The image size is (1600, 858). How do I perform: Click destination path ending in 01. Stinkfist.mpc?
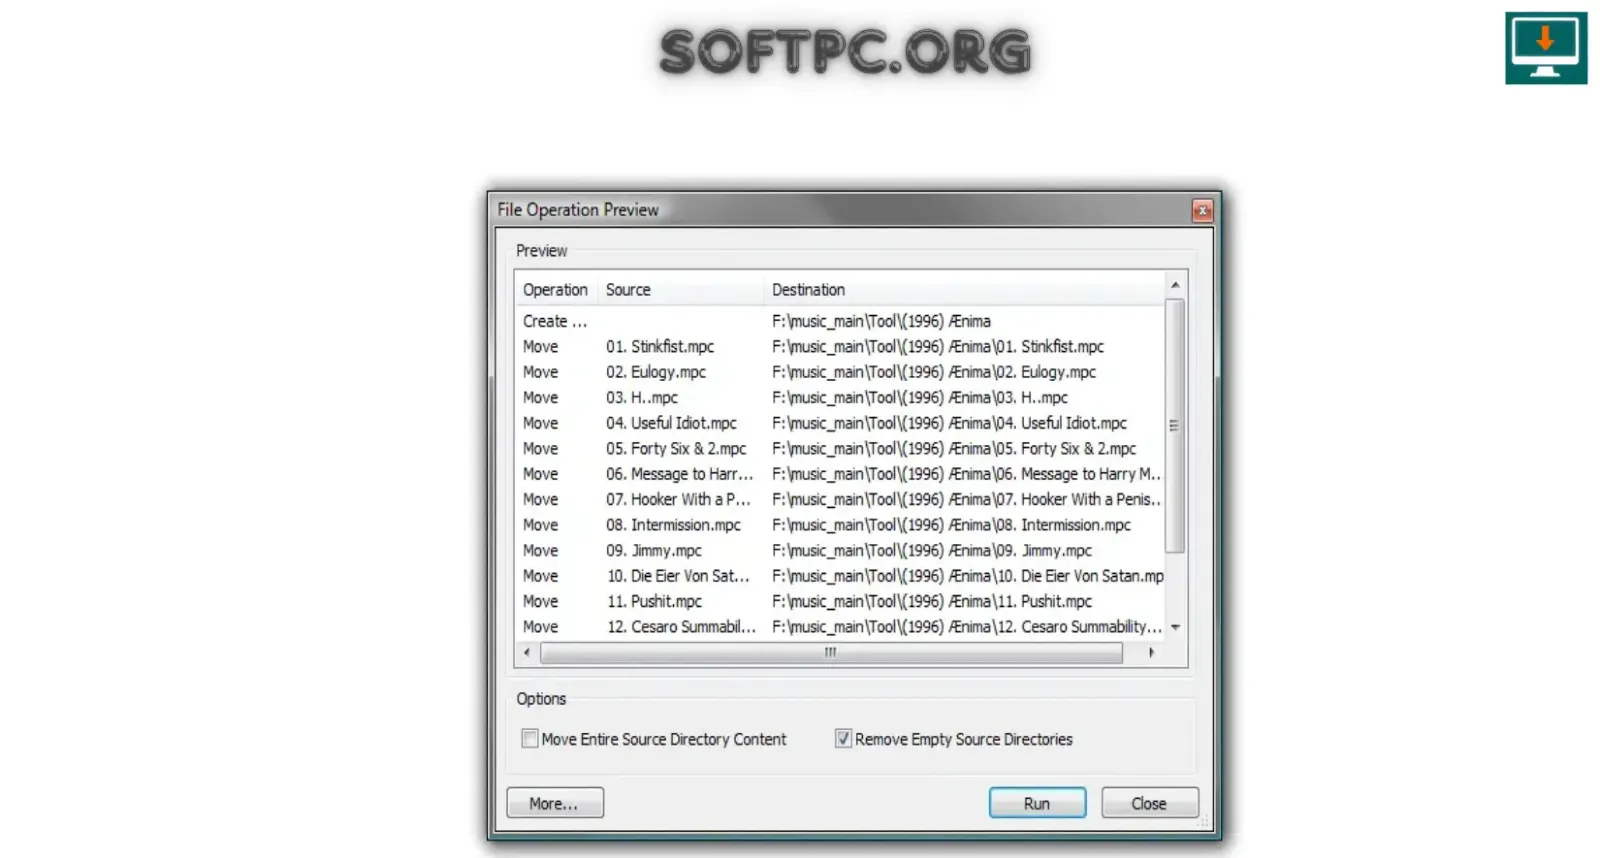click(938, 347)
